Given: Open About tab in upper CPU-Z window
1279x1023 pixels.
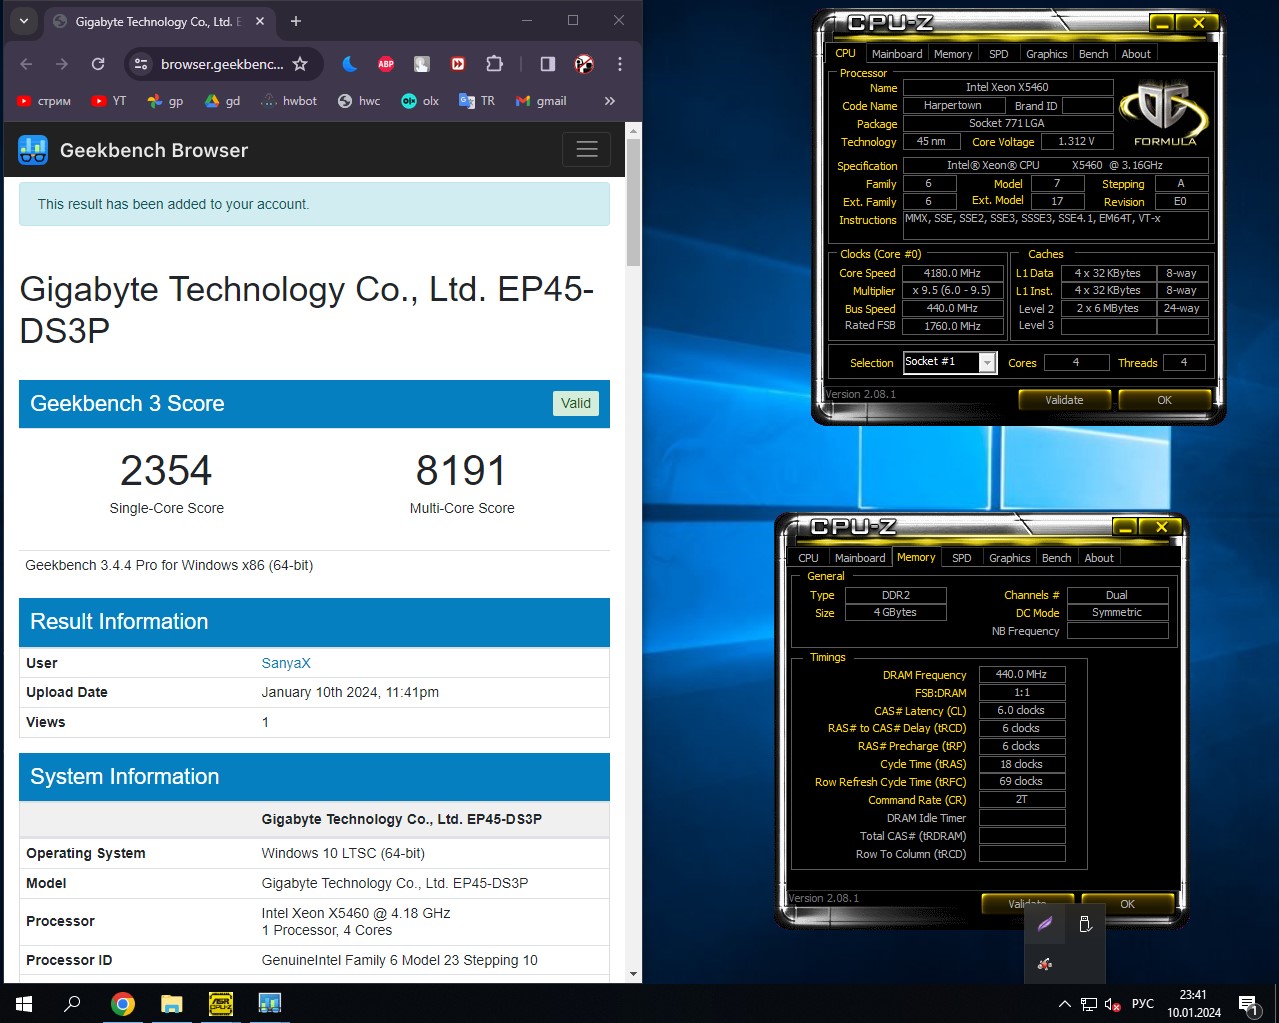Looking at the screenshot, I should click(x=1136, y=54).
